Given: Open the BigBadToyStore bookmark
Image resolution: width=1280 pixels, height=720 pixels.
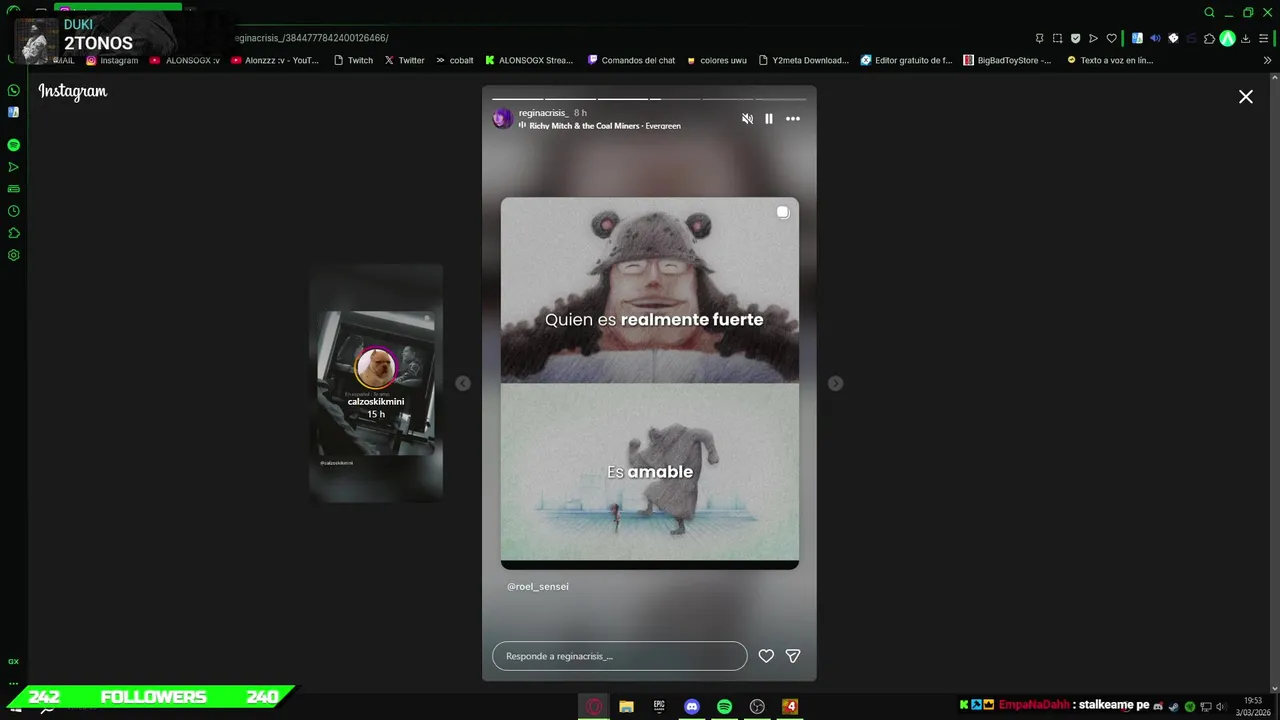Looking at the screenshot, I should point(1007,60).
